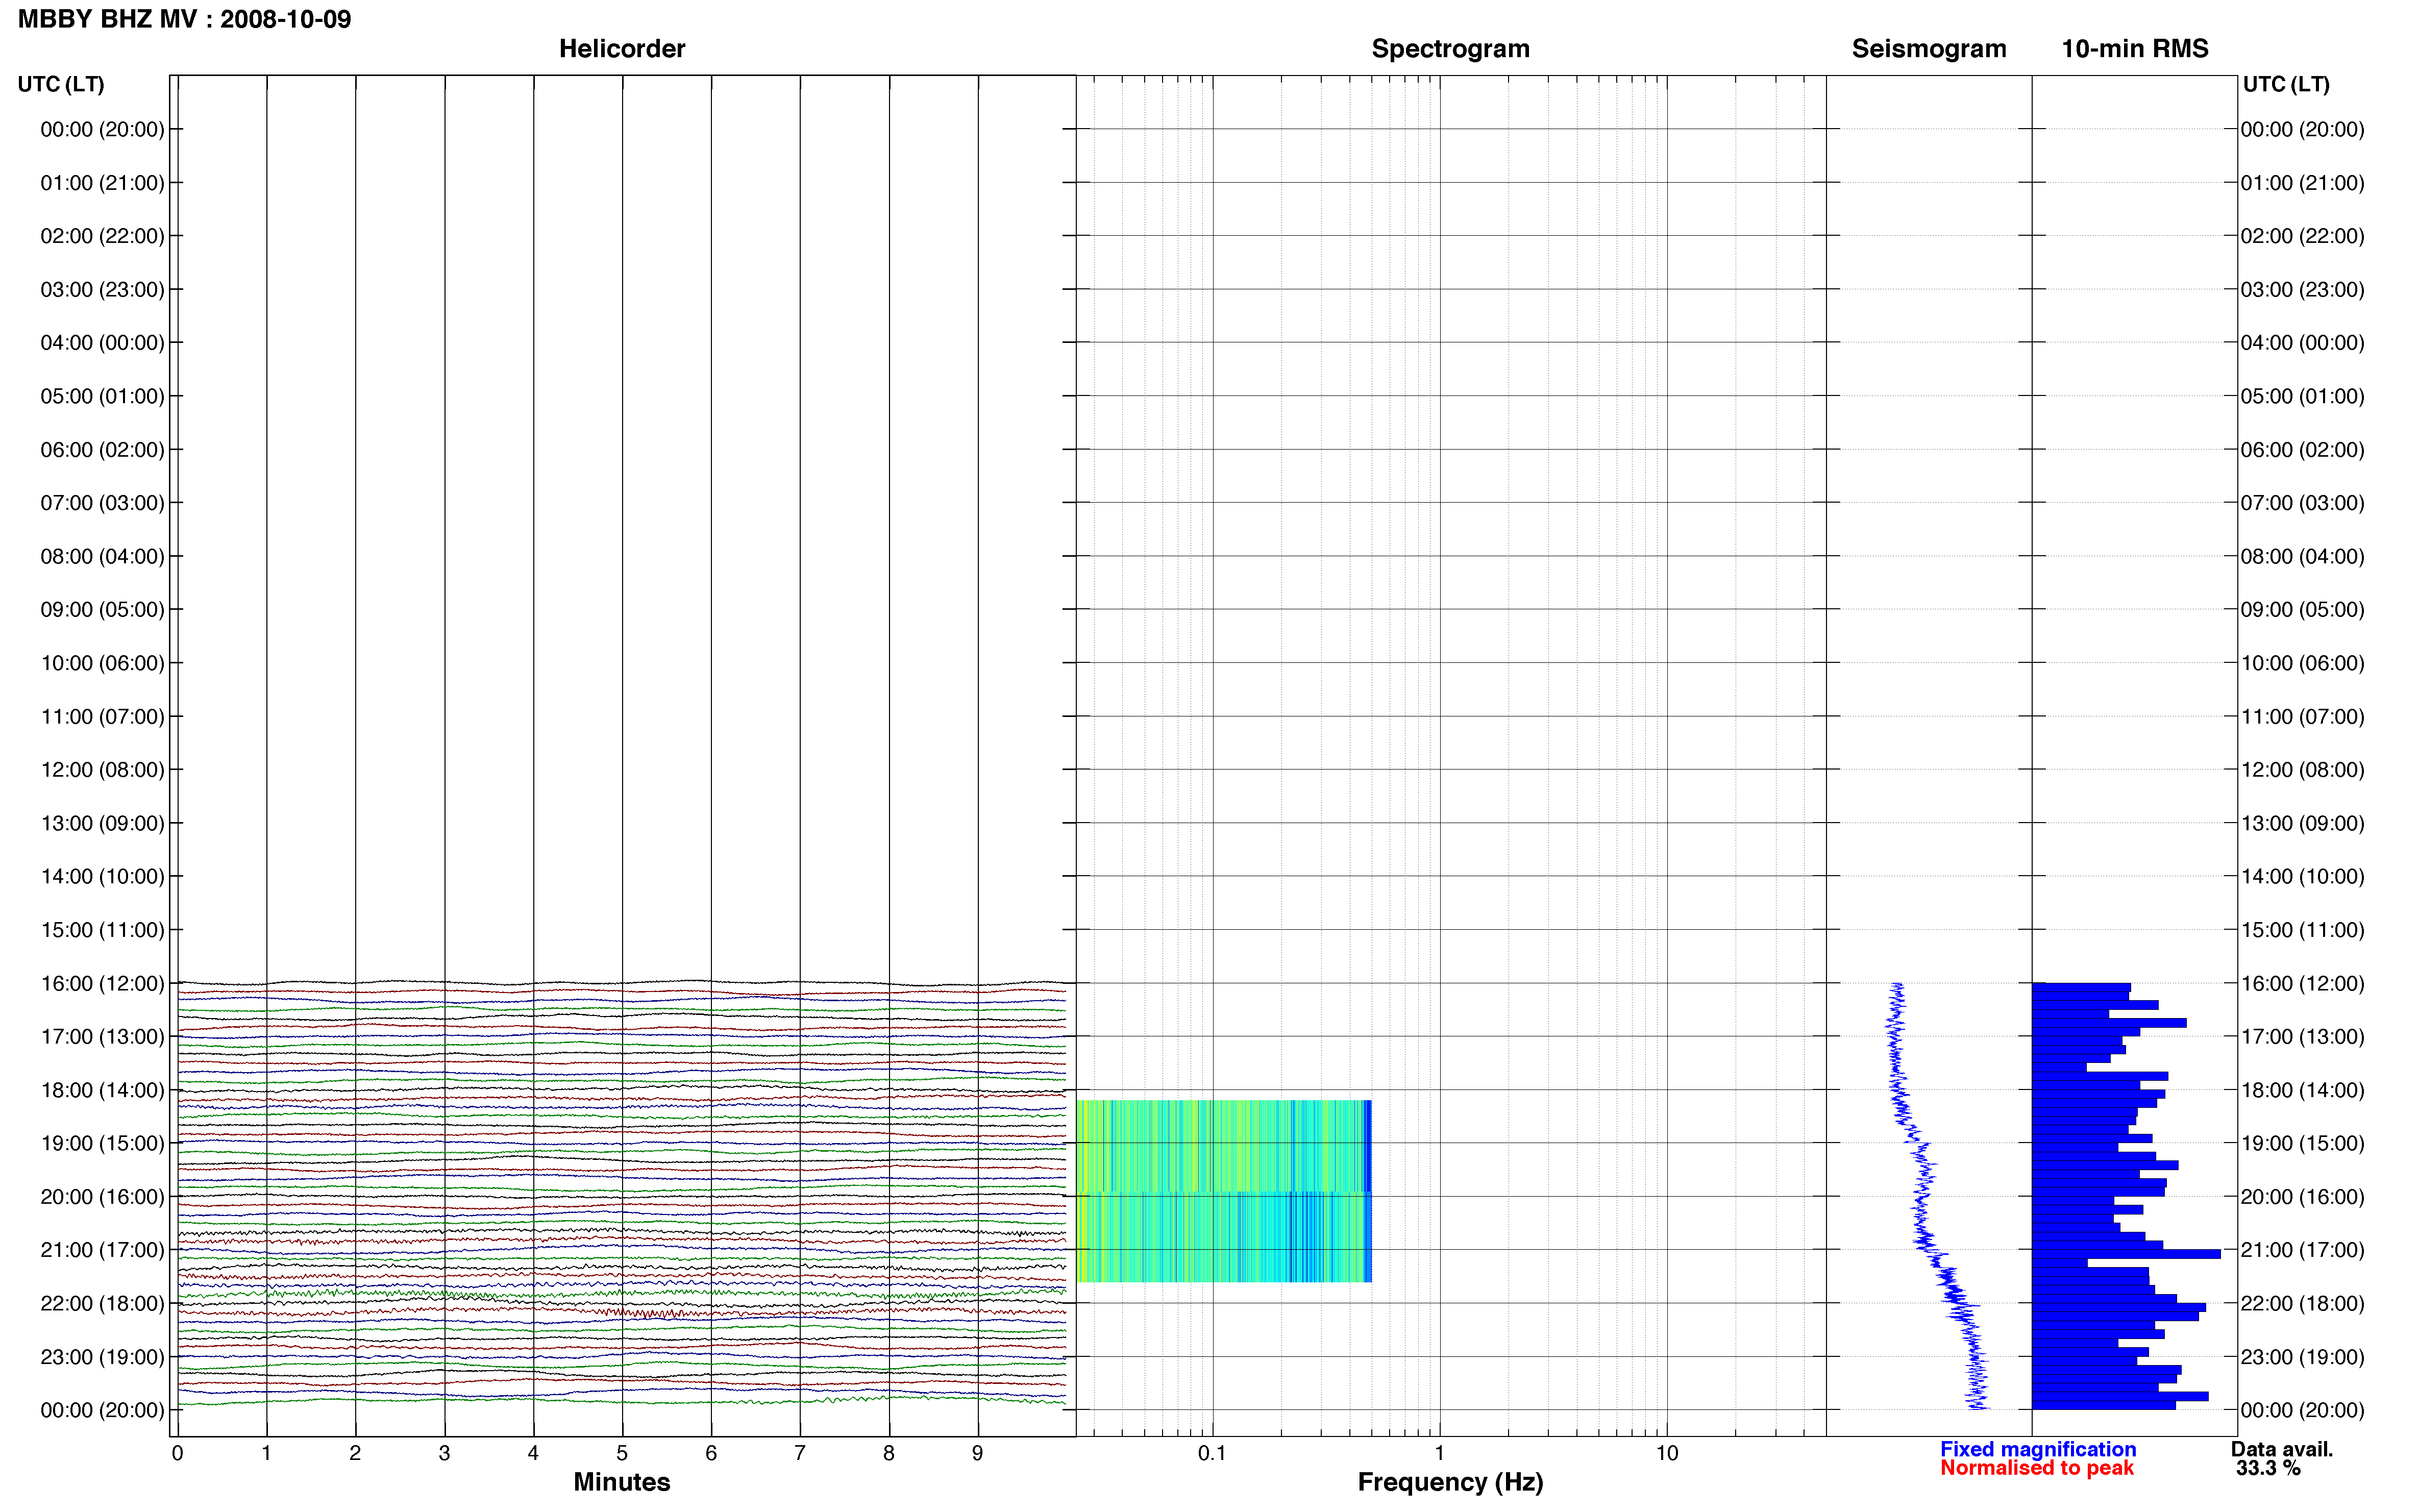
Task: Select left time label '16:00 (12:00)'
Action: click(102, 983)
